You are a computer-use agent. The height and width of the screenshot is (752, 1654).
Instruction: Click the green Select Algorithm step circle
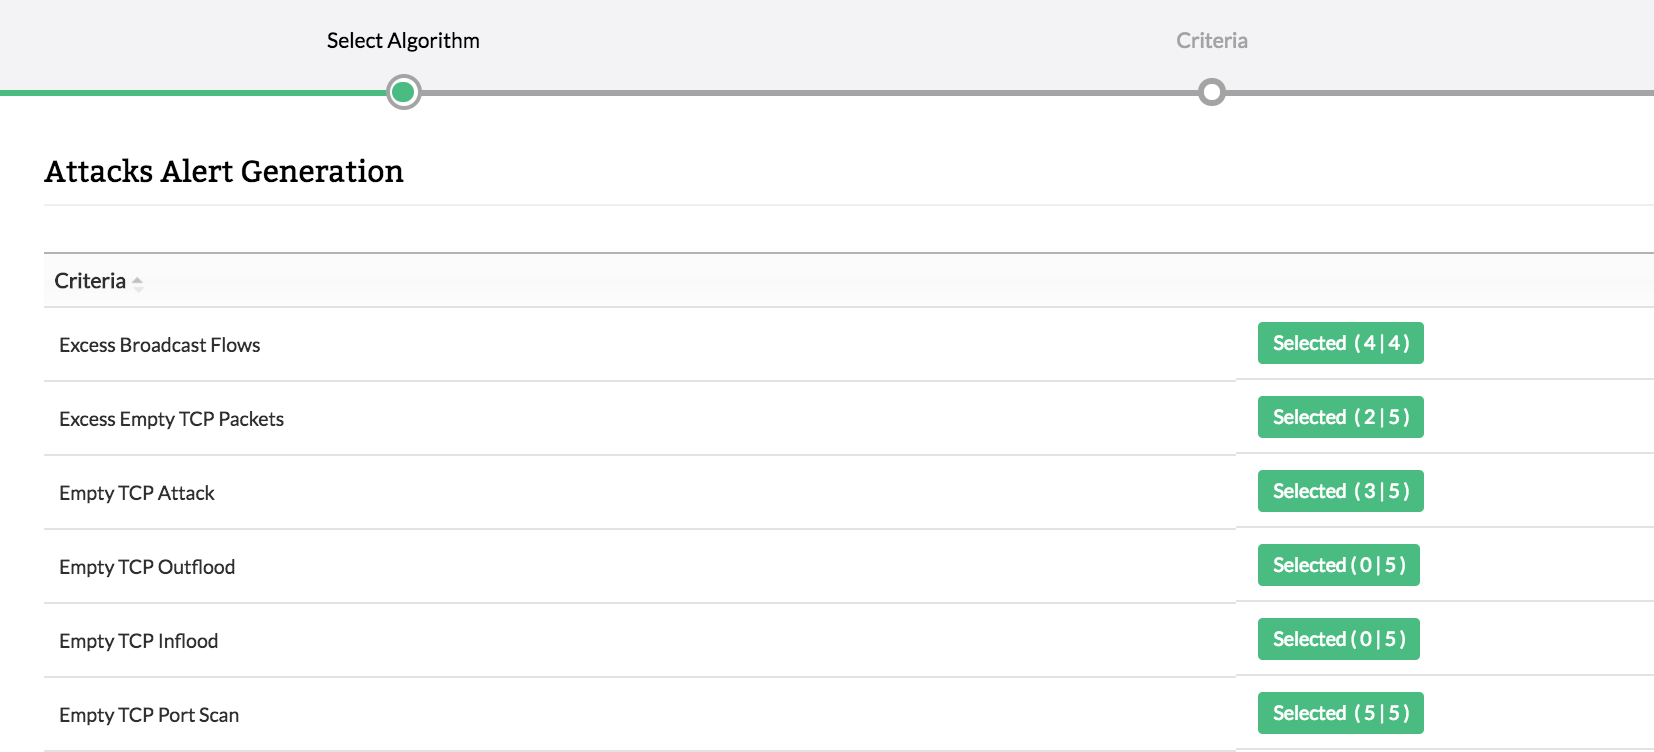(x=403, y=93)
